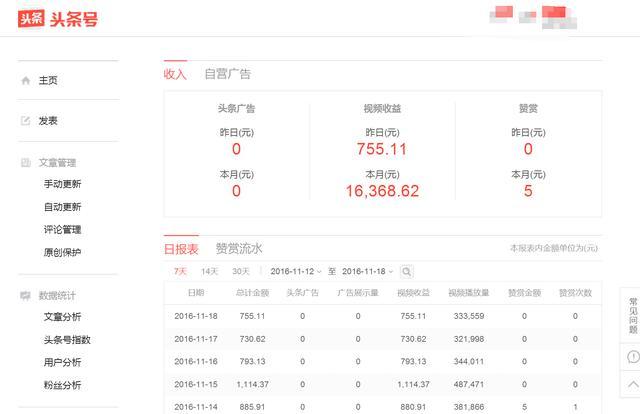The image size is (640, 414).
Task: Click the 视频收益 yesterday value 755.11
Action: 382,149
